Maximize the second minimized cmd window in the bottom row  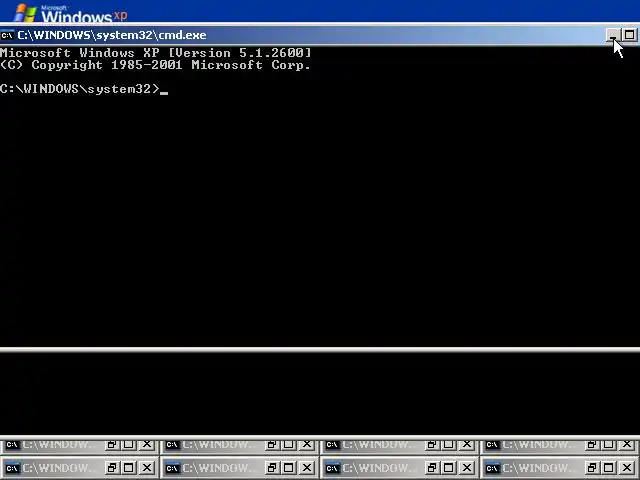tap(289, 468)
